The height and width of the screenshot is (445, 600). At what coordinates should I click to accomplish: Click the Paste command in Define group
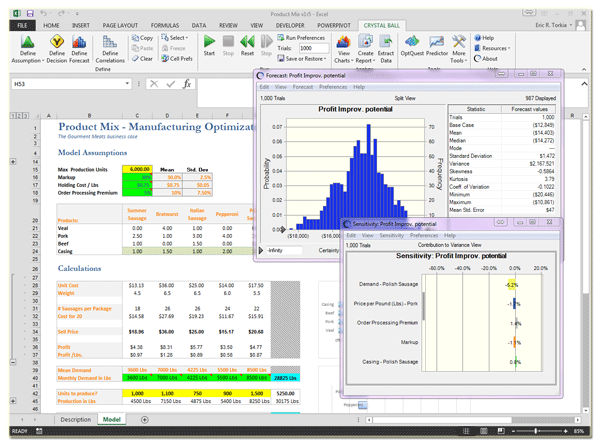coord(142,48)
